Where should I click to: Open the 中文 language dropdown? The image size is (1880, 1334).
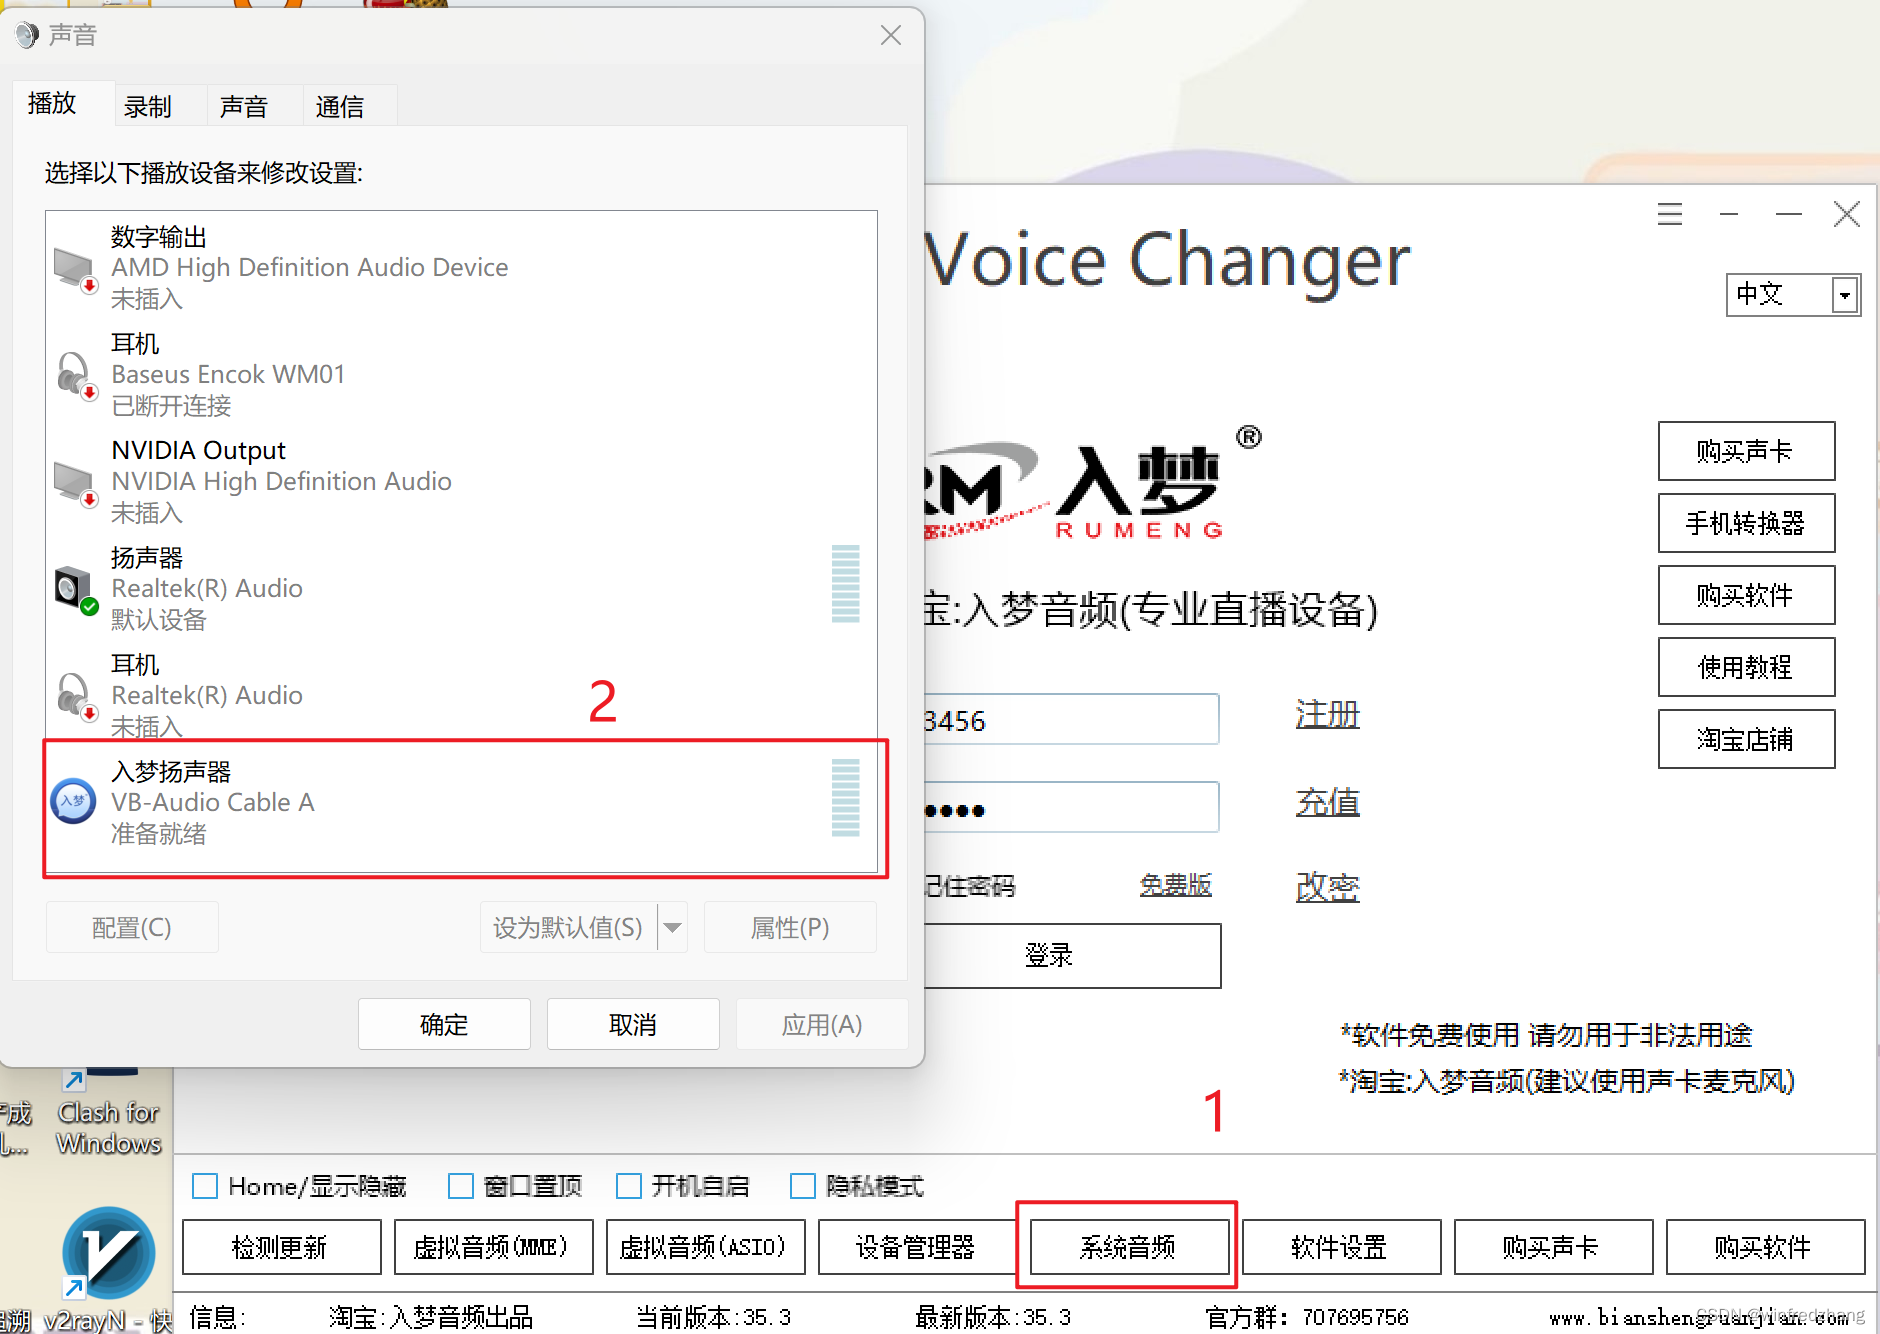tap(1844, 295)
